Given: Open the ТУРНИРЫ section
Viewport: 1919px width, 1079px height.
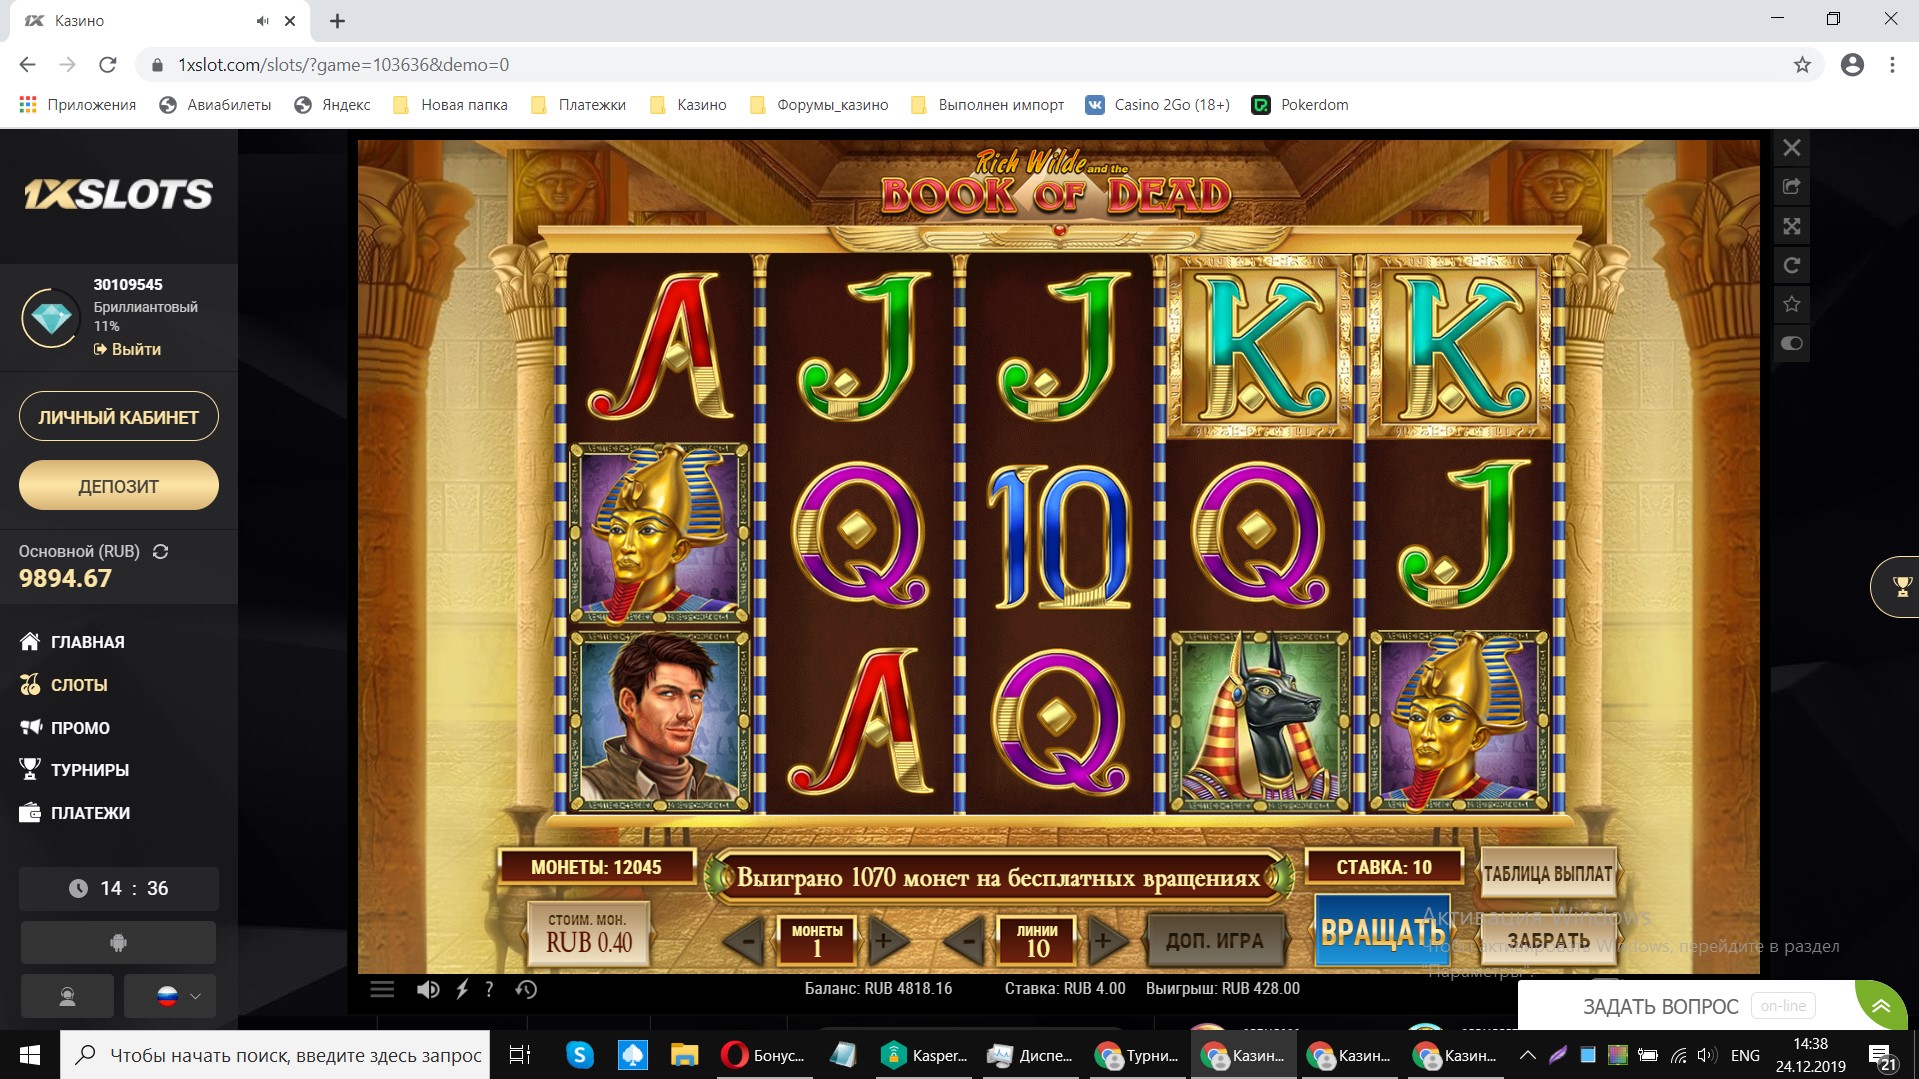Looking at the screenshot, I should click(x=74, y=770).
